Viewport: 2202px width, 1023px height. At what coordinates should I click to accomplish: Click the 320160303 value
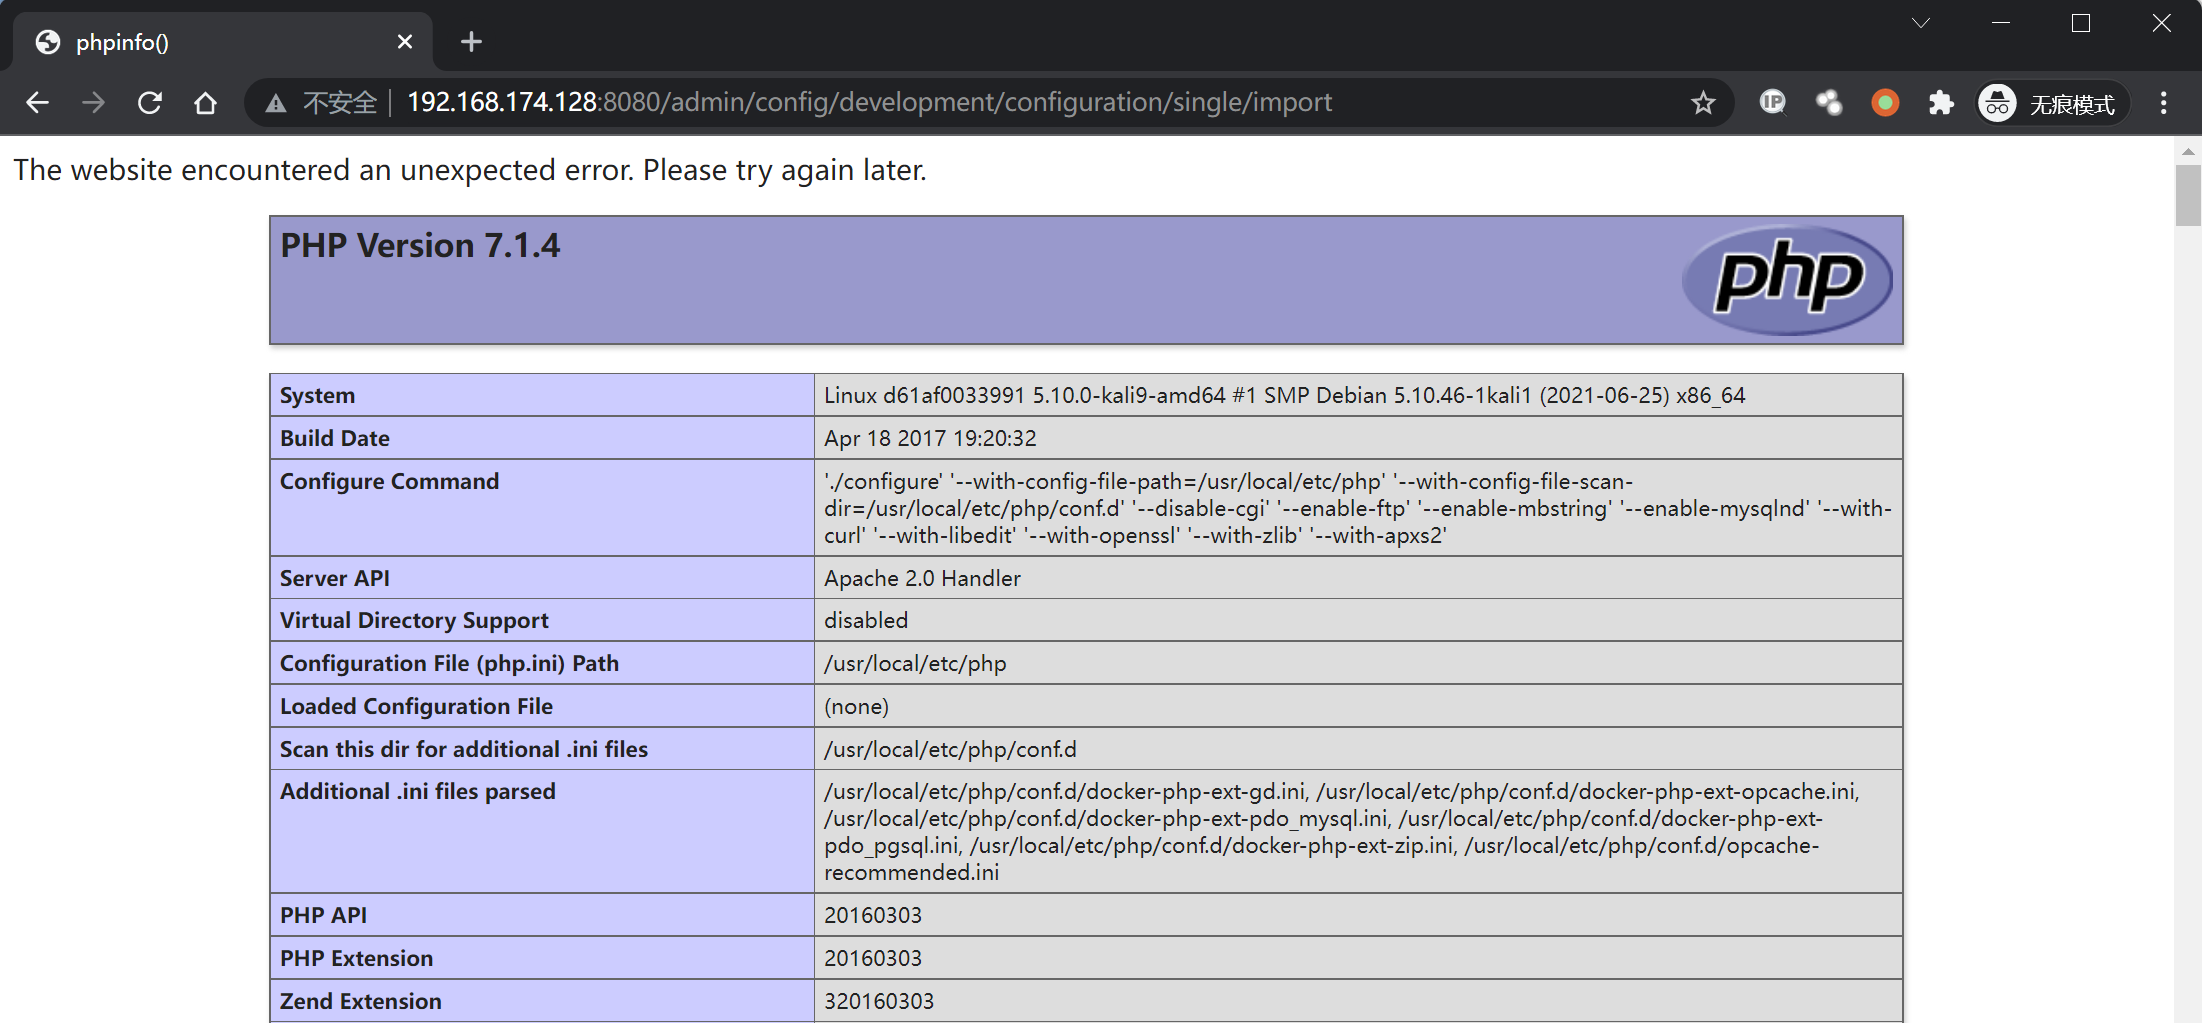[x=879, y=1001]
